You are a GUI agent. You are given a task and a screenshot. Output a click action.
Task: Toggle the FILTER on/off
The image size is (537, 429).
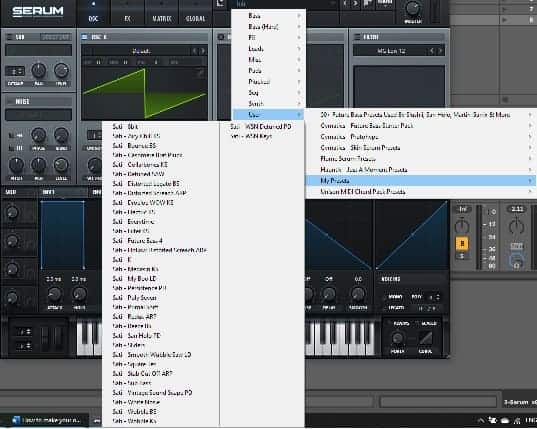357,37
